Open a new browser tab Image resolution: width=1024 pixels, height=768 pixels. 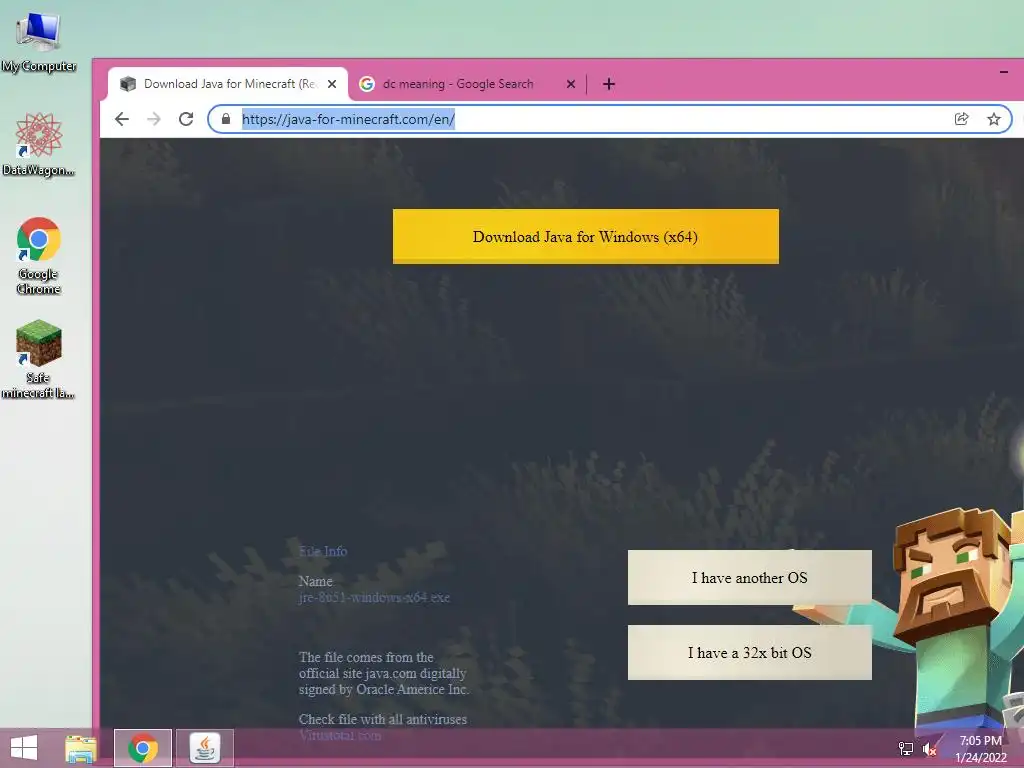(609, 84)
